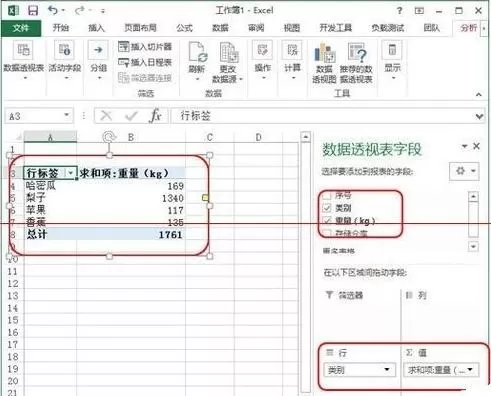491x396 pixels.
Task: Switch to the 开始 (Home) tab
Action: point(61,28)
